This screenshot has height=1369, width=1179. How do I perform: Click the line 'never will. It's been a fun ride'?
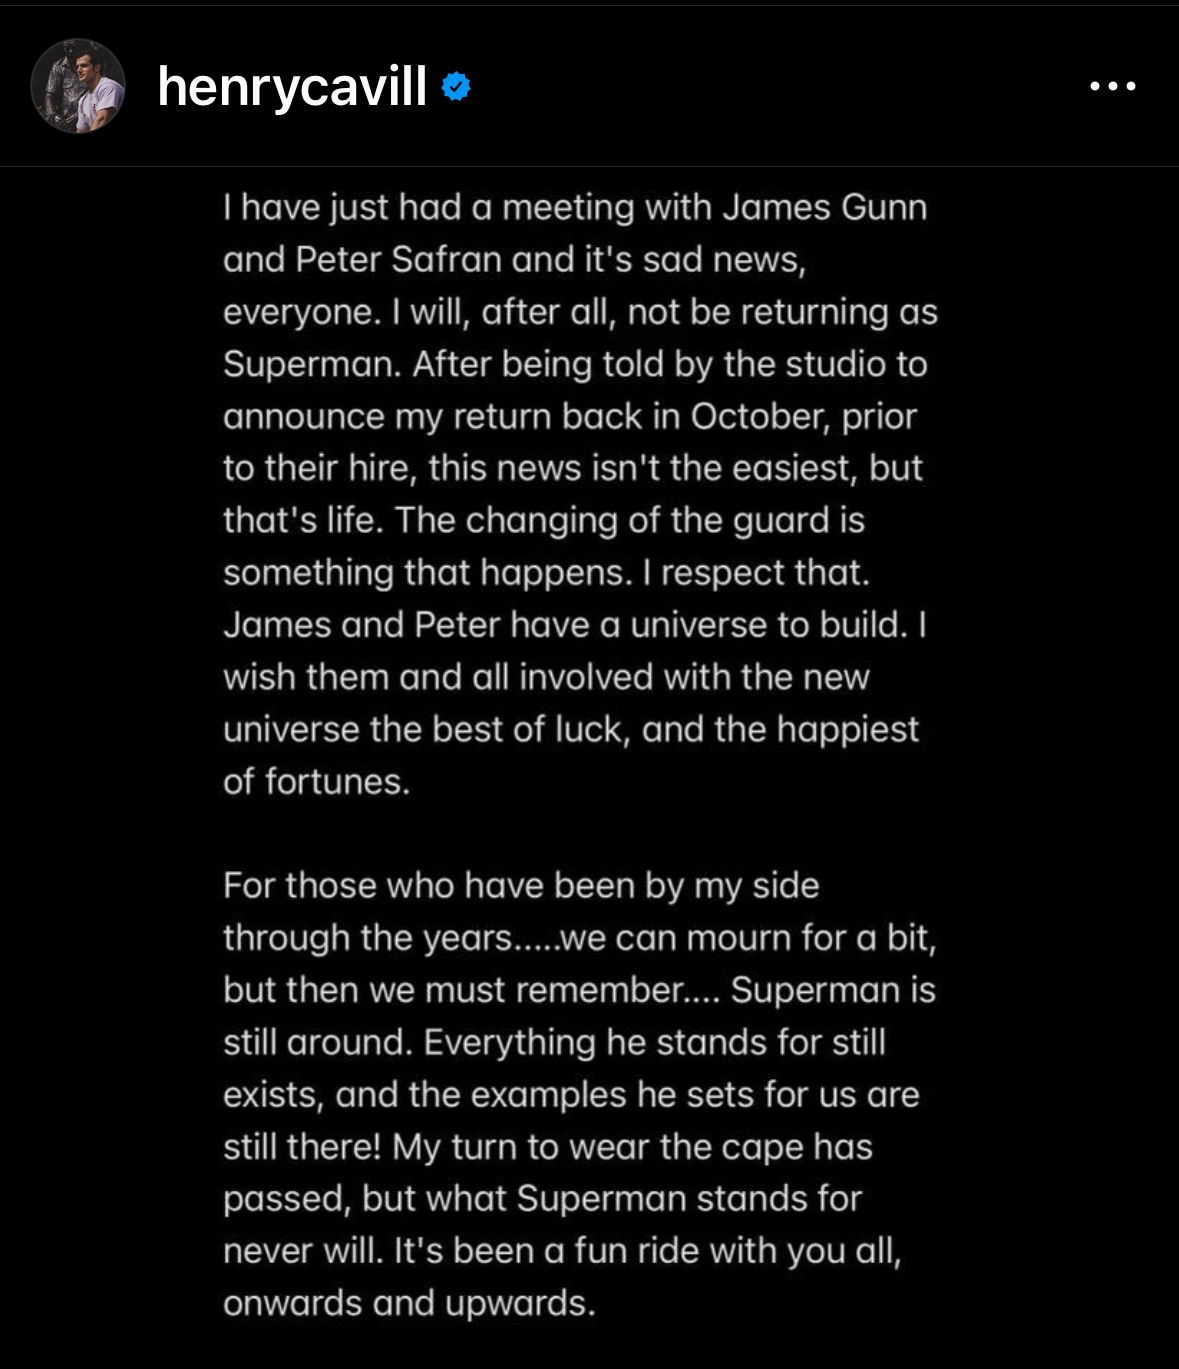tap(562, 1251)
